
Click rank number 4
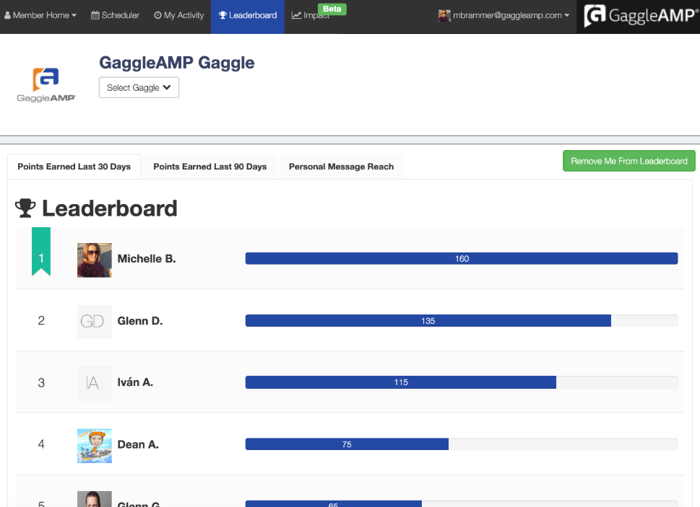(41, 444)
